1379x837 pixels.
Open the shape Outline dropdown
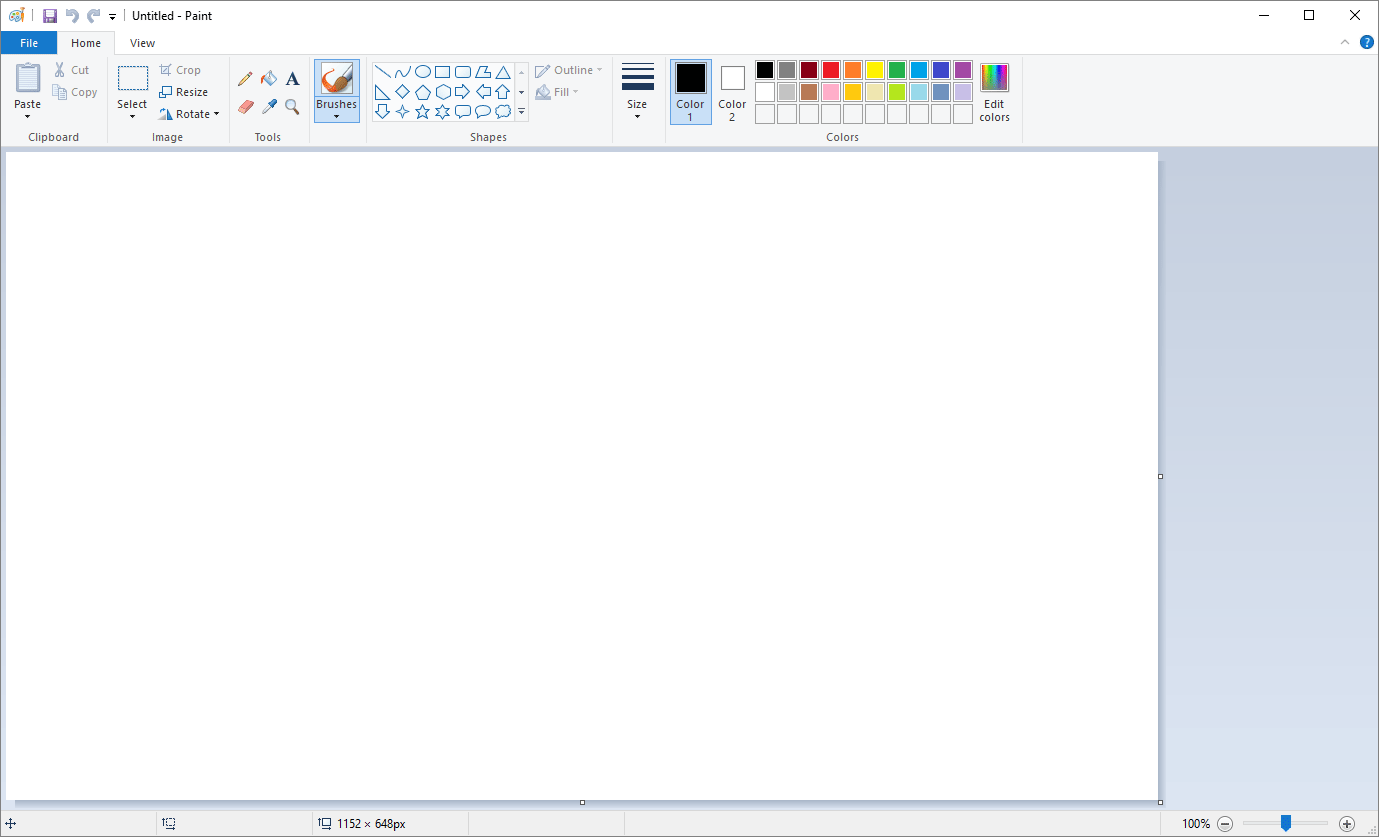[569, 70]
